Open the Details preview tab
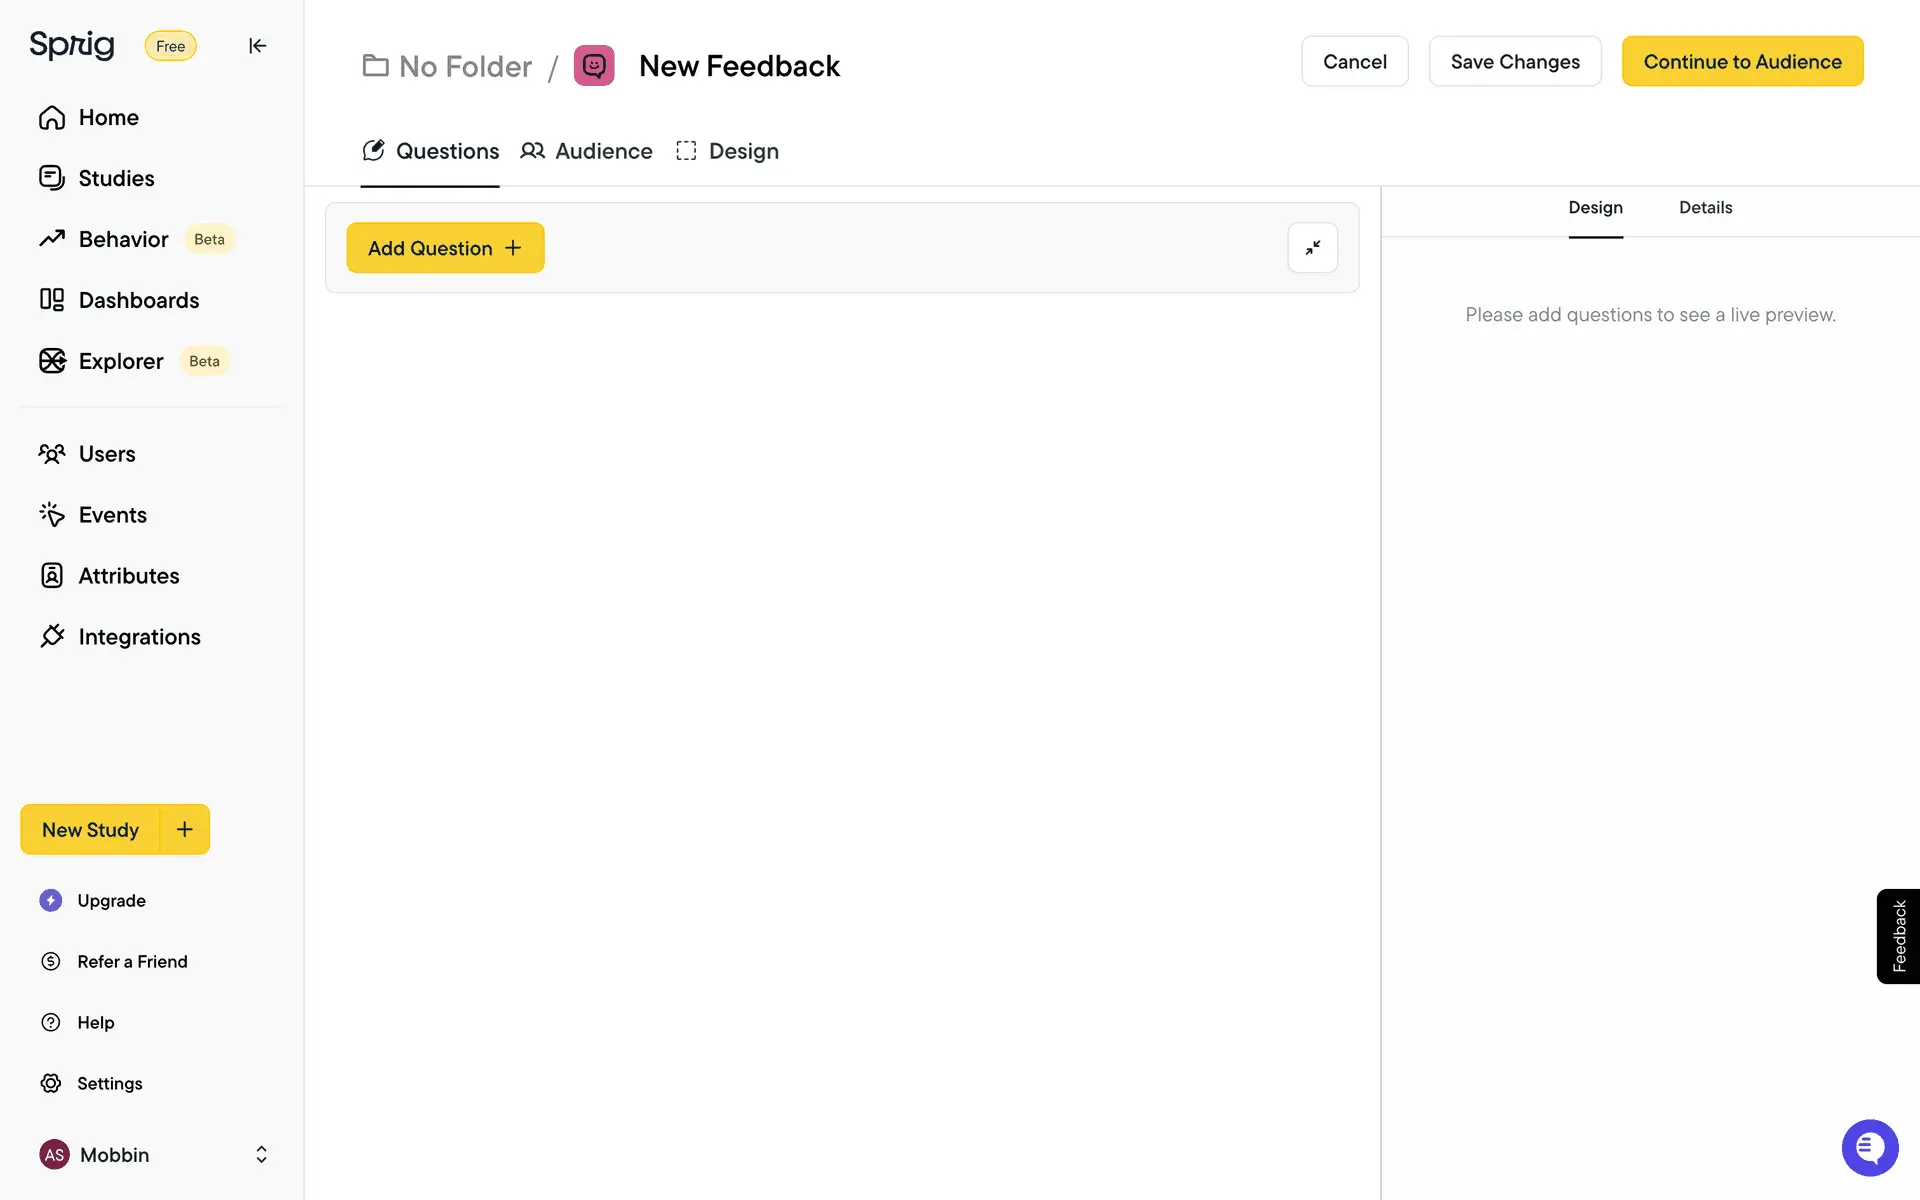 click(x=1705, y=208)
